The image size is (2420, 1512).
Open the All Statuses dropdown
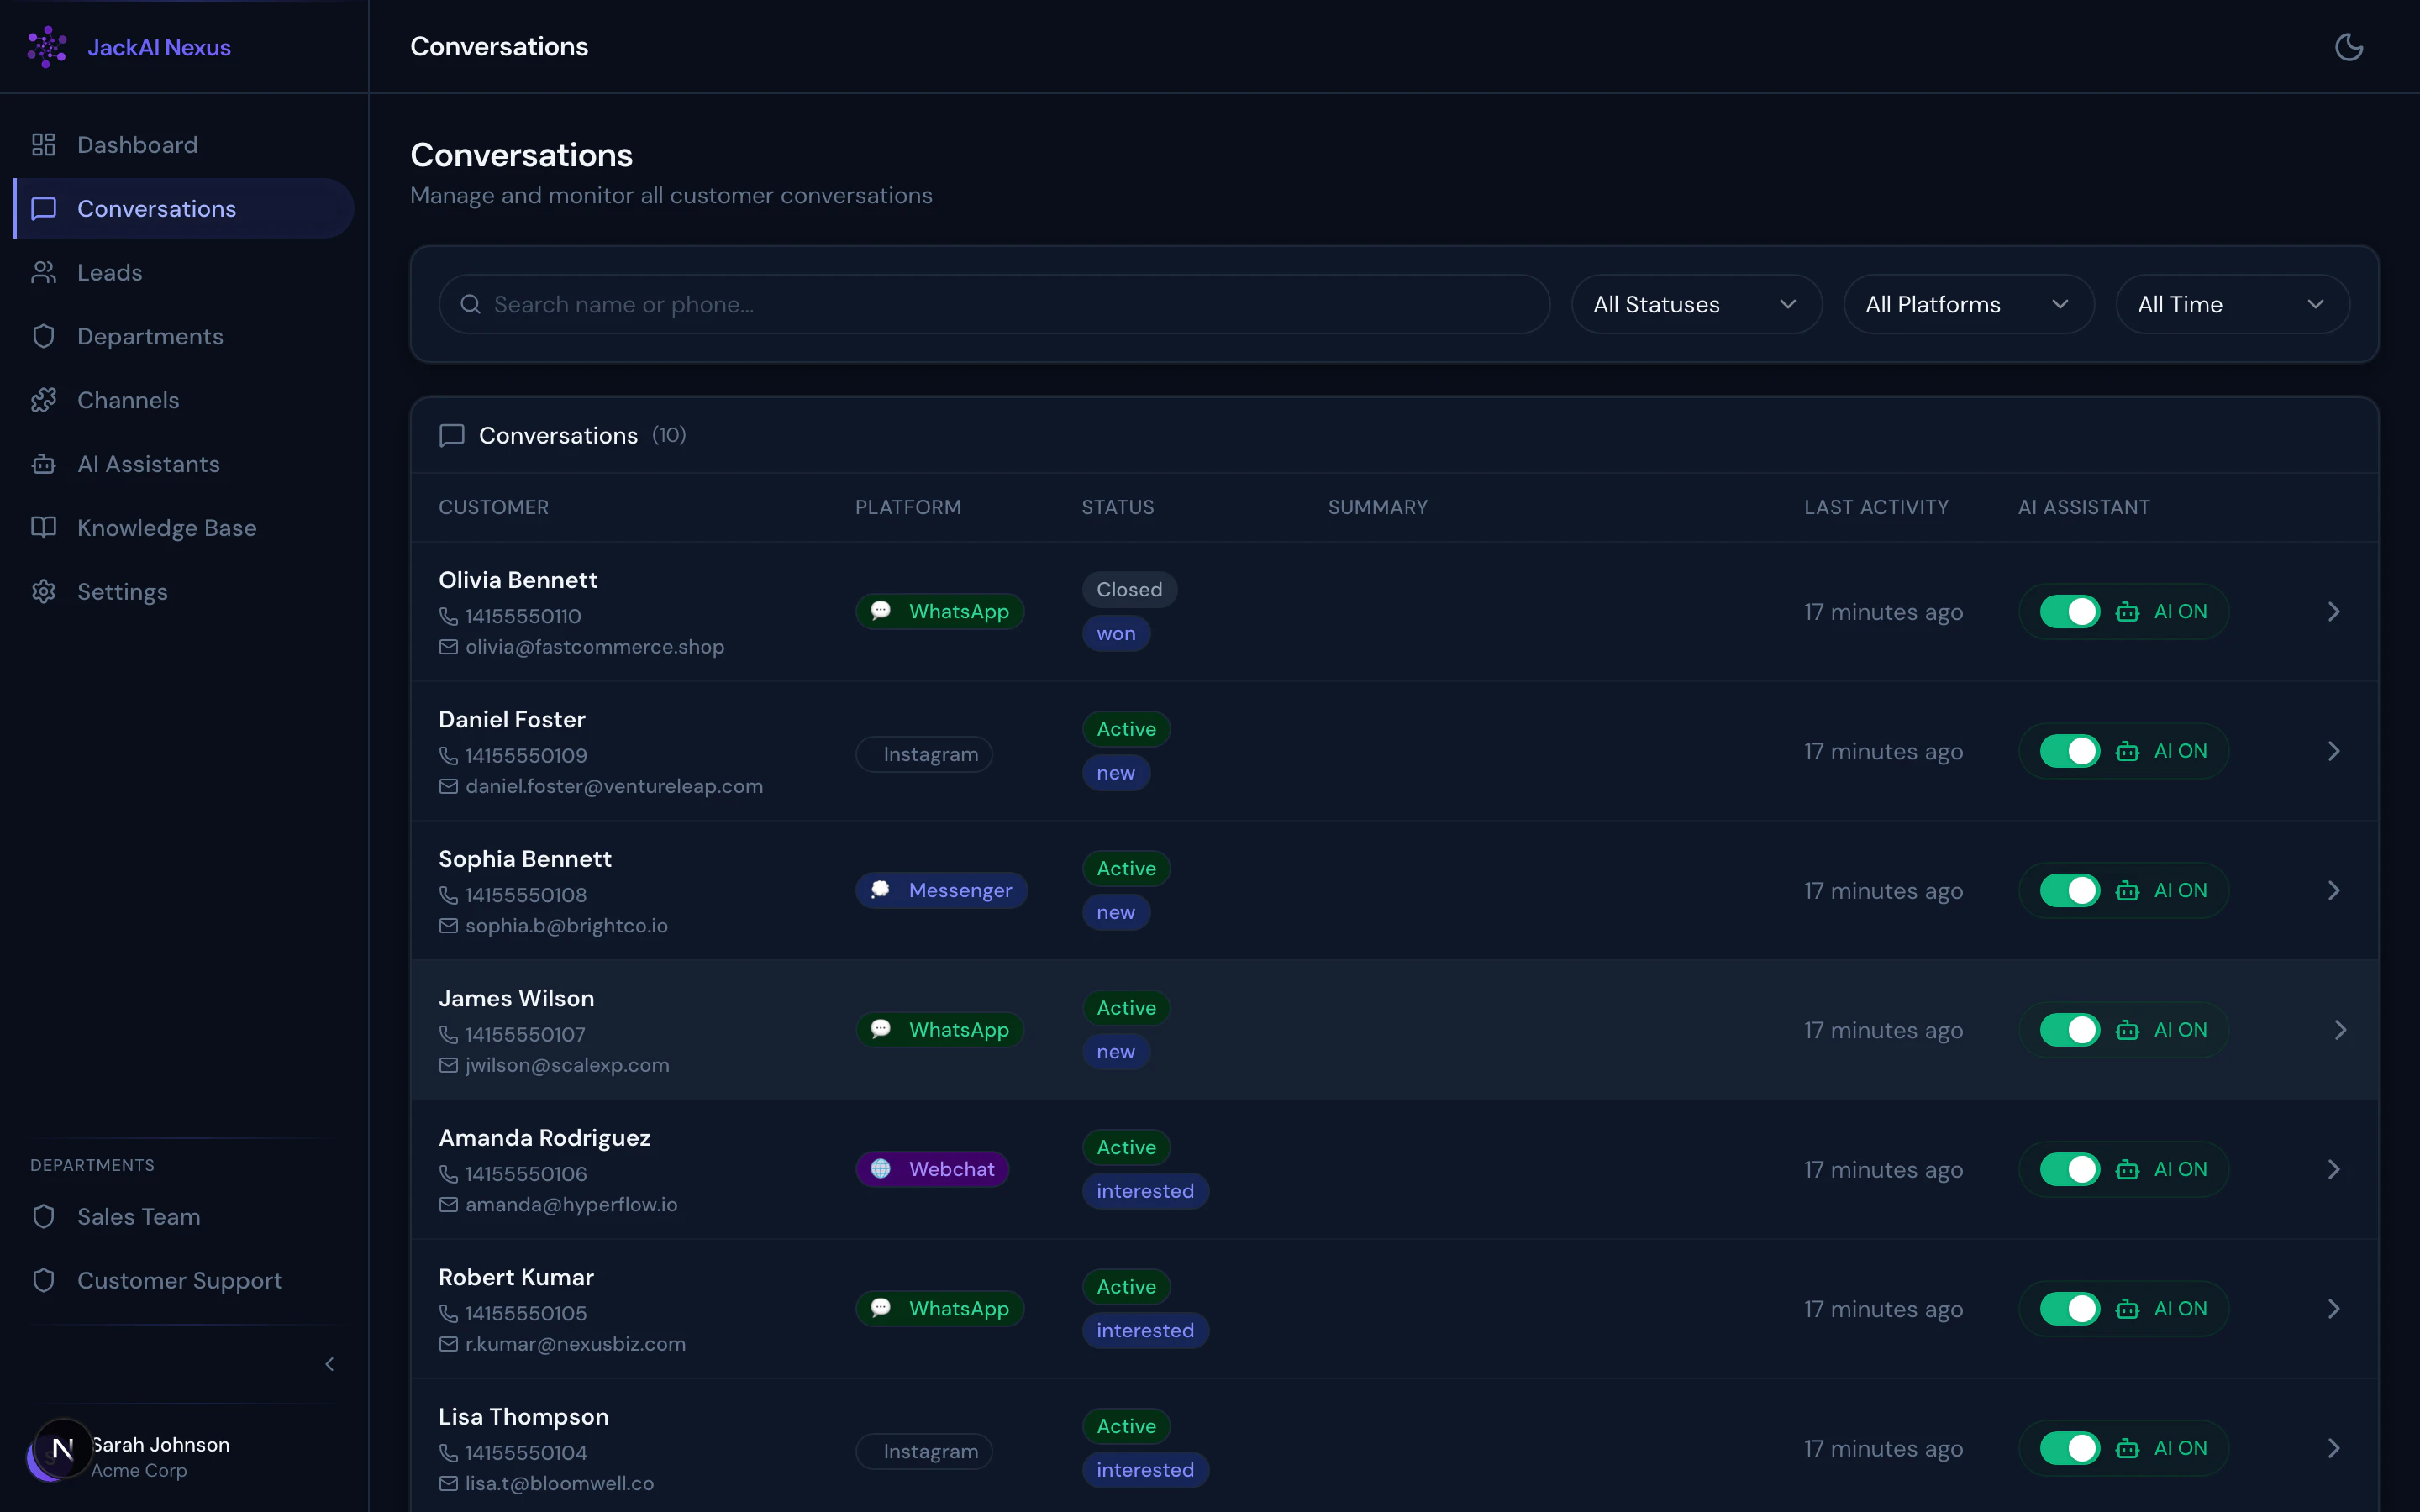[1697, 304]
